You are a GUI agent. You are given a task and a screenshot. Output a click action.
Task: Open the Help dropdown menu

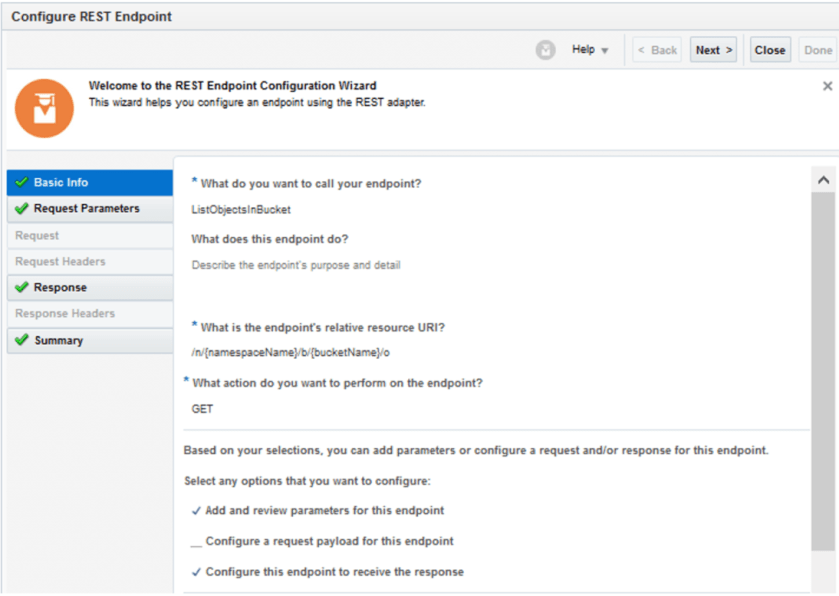click(589, 49)
